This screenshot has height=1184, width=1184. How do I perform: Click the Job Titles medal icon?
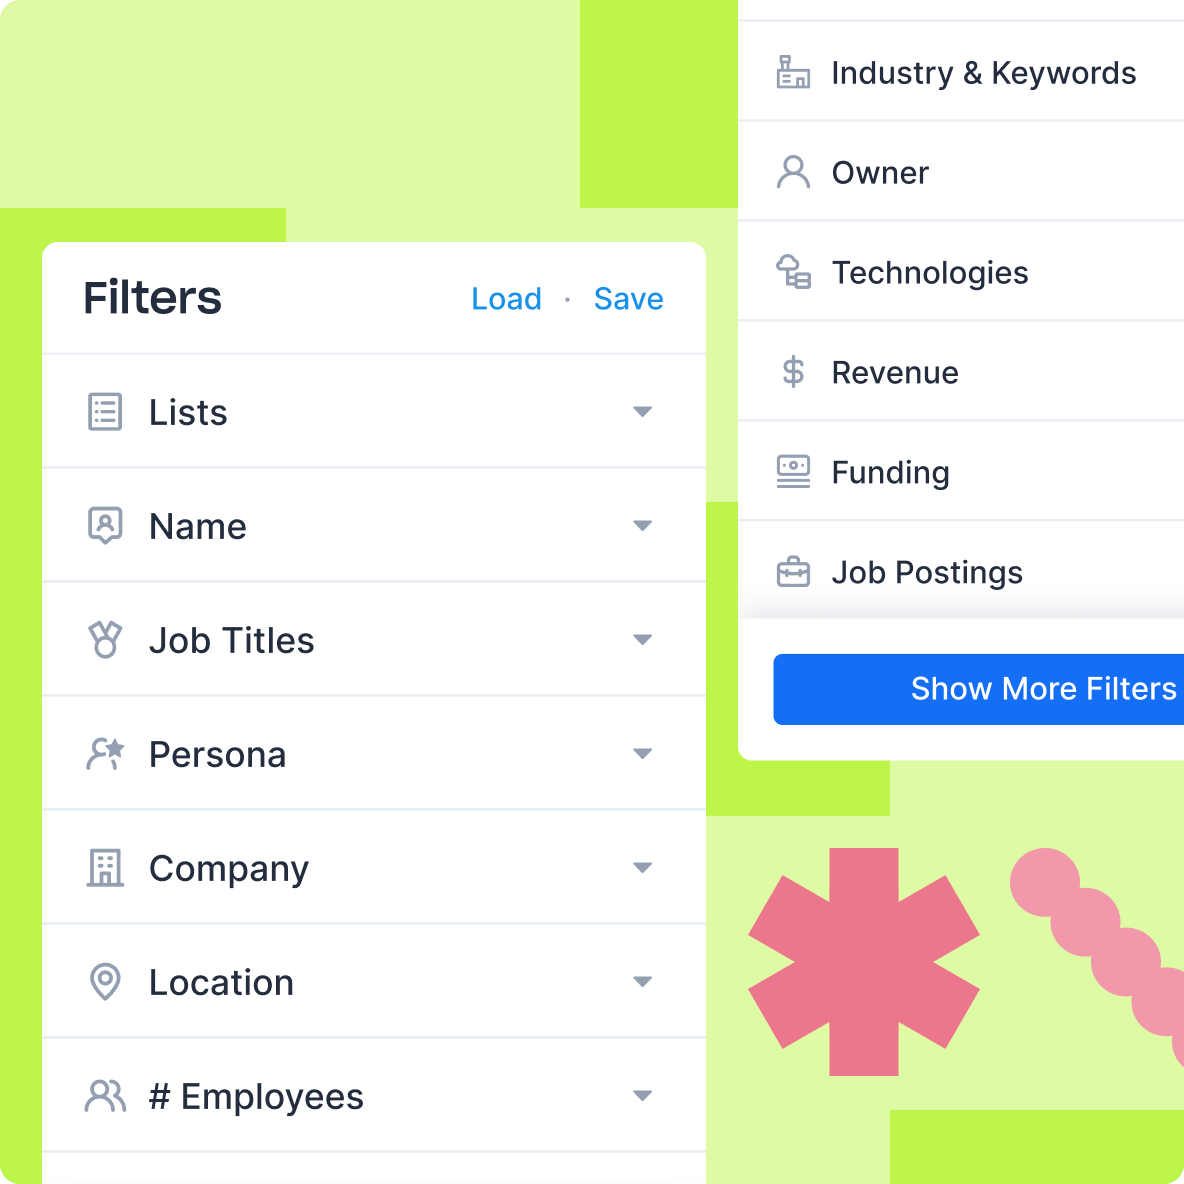coord(105,639)
